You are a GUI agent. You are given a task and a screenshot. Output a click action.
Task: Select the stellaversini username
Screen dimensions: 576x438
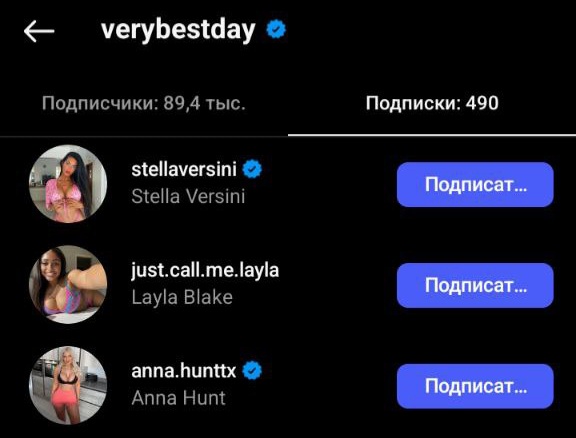[184, 169]
